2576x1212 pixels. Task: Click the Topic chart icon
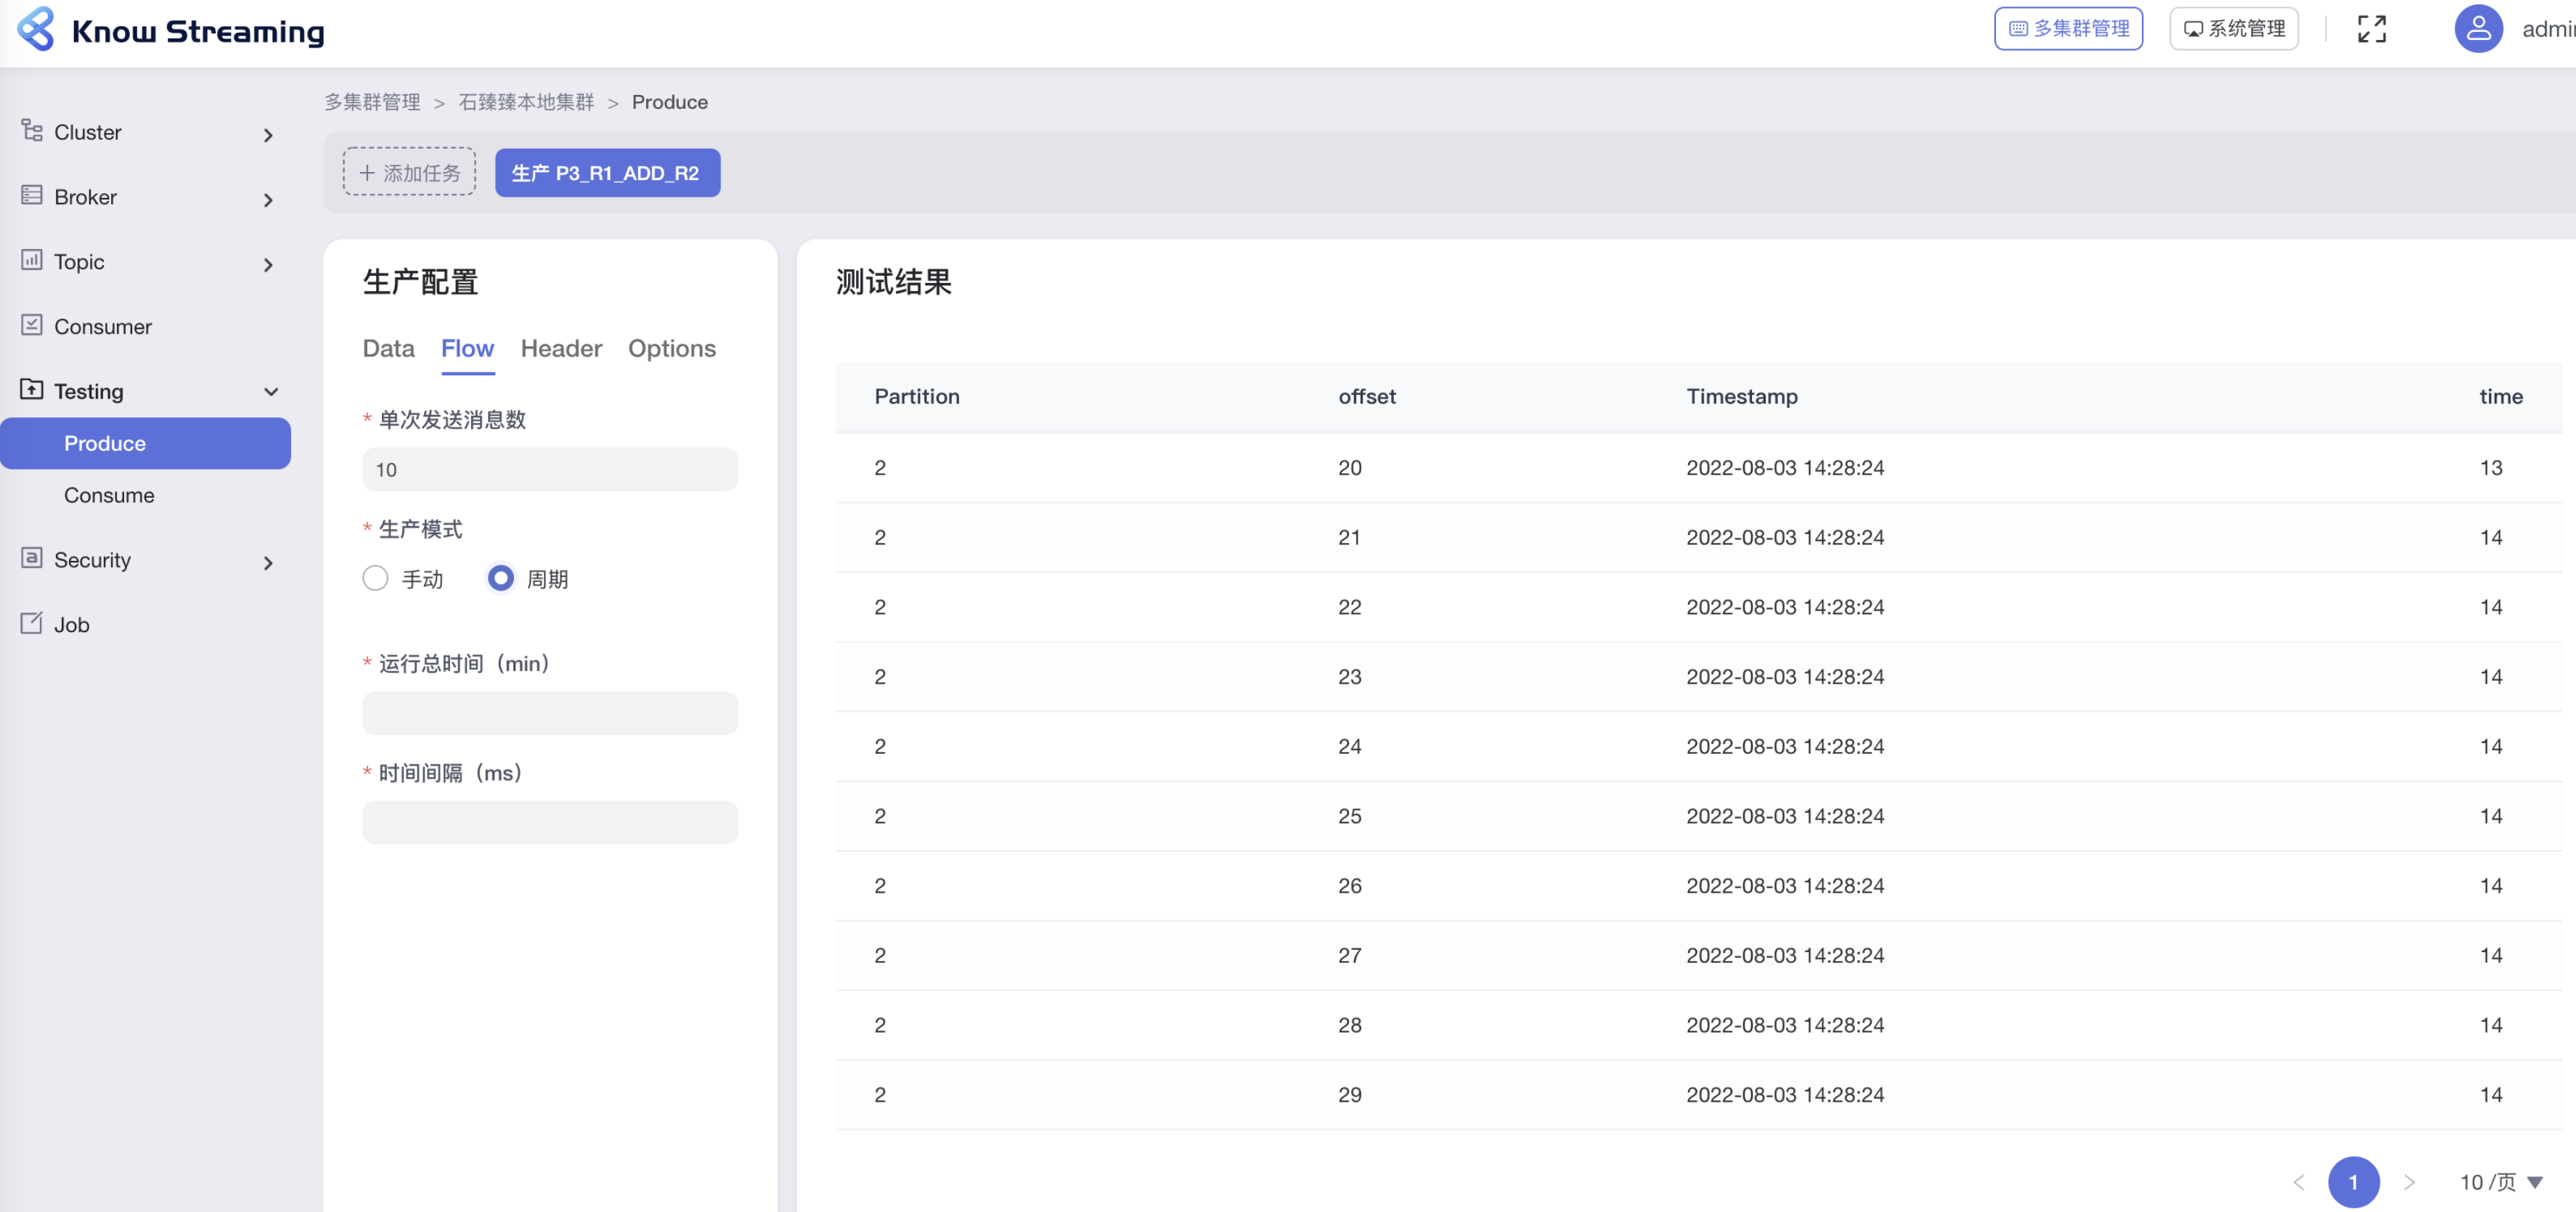pyautogui.click(x=32, y=261)
